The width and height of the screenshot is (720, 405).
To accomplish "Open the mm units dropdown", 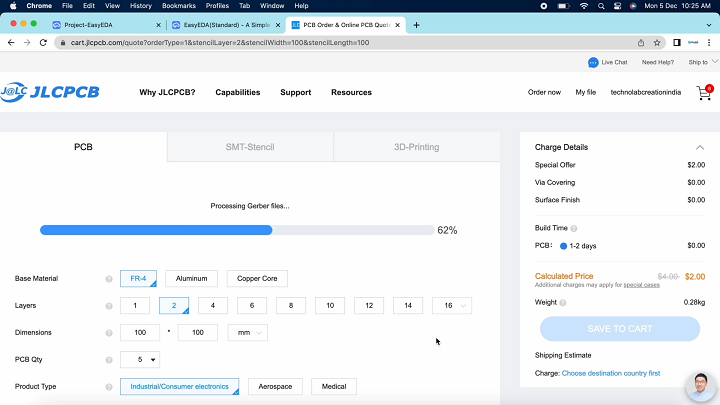I will click(x=248, y=333).
